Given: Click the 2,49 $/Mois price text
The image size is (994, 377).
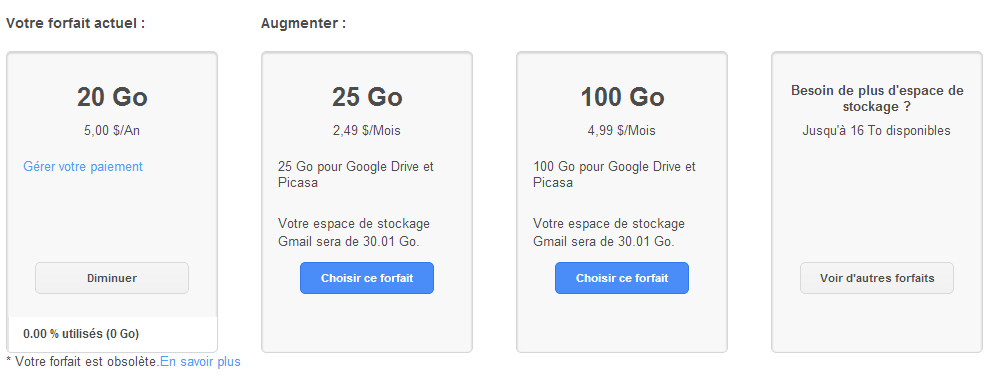Looking at the screenshot, I should click(367, 131).
